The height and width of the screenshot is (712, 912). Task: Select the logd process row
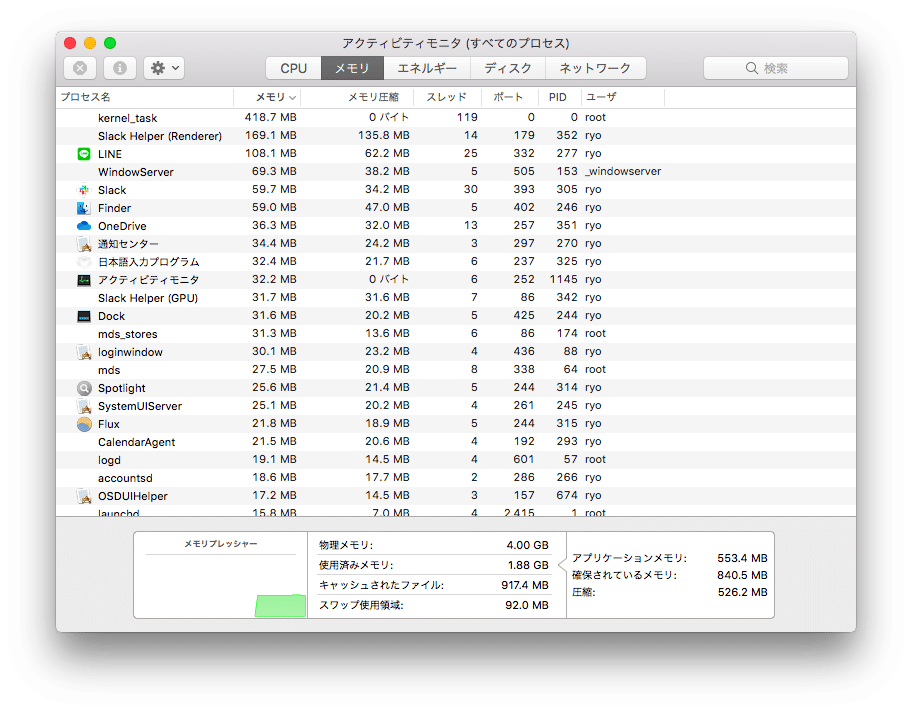456,460
